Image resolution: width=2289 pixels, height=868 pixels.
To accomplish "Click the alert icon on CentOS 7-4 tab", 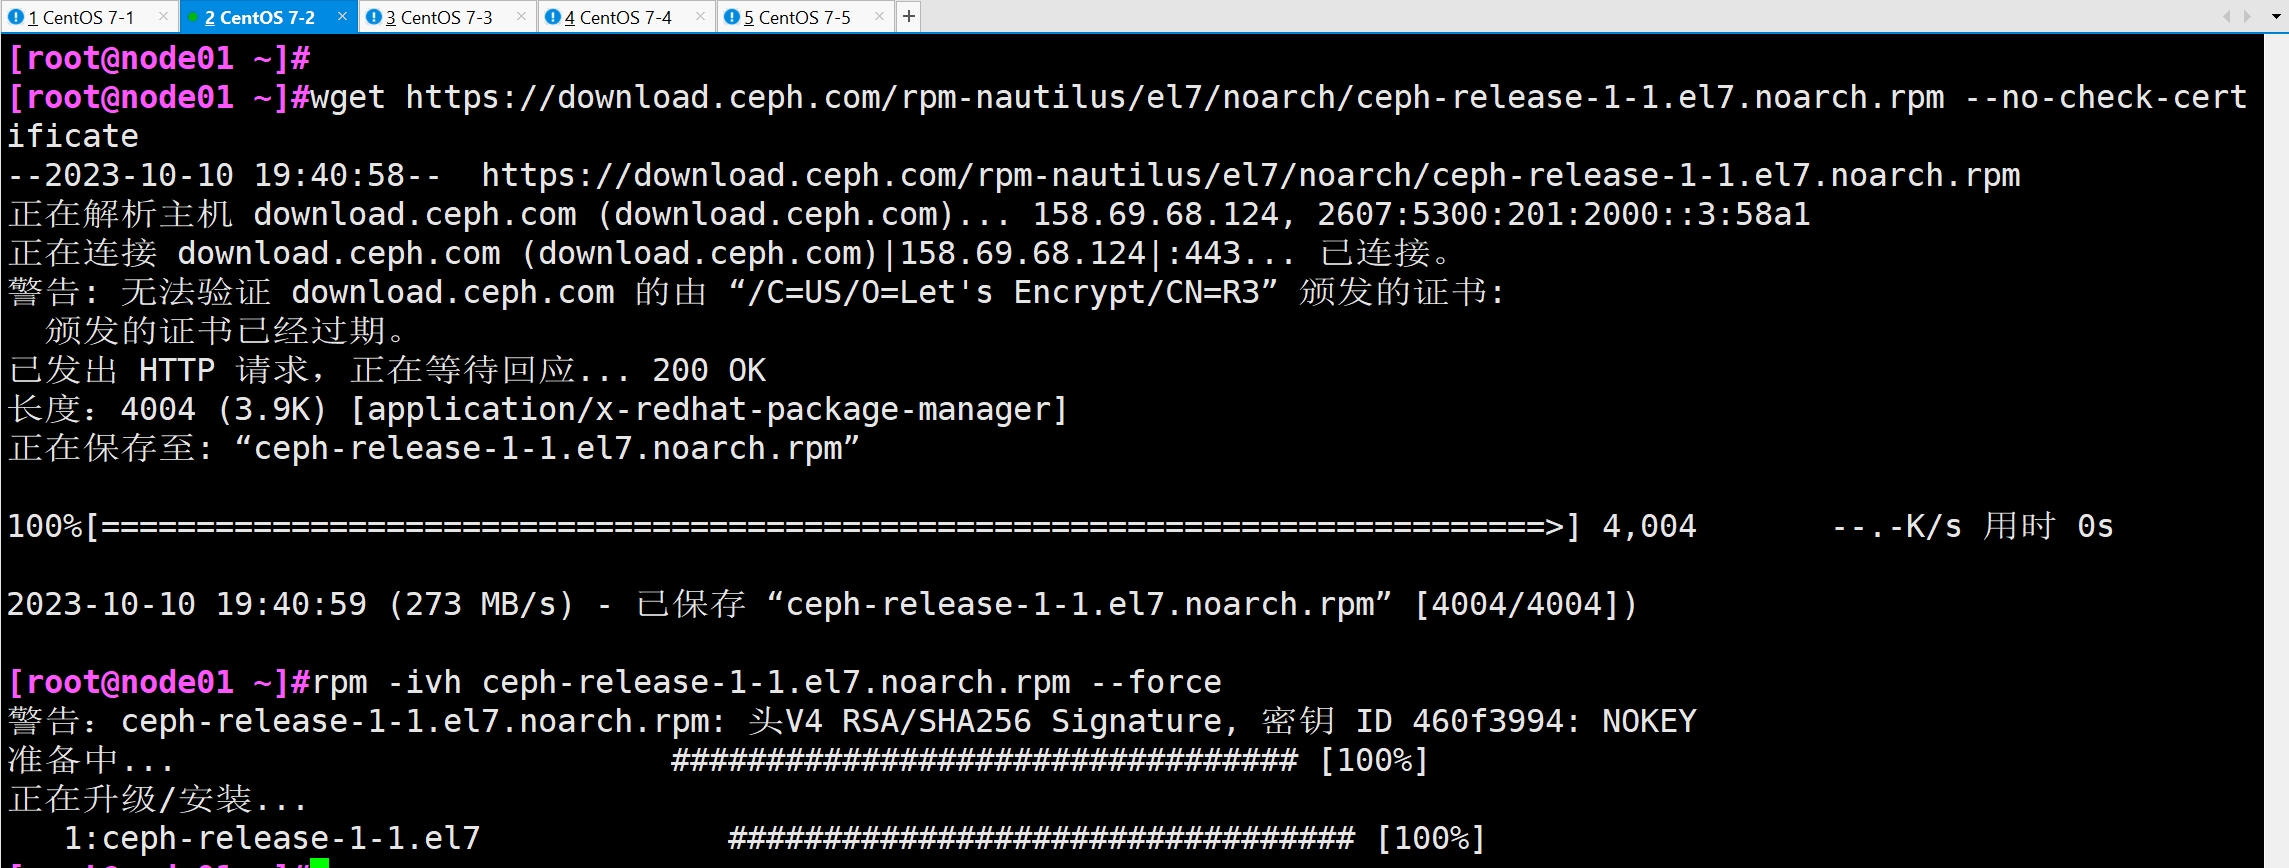I will click(x=553, y=17).
